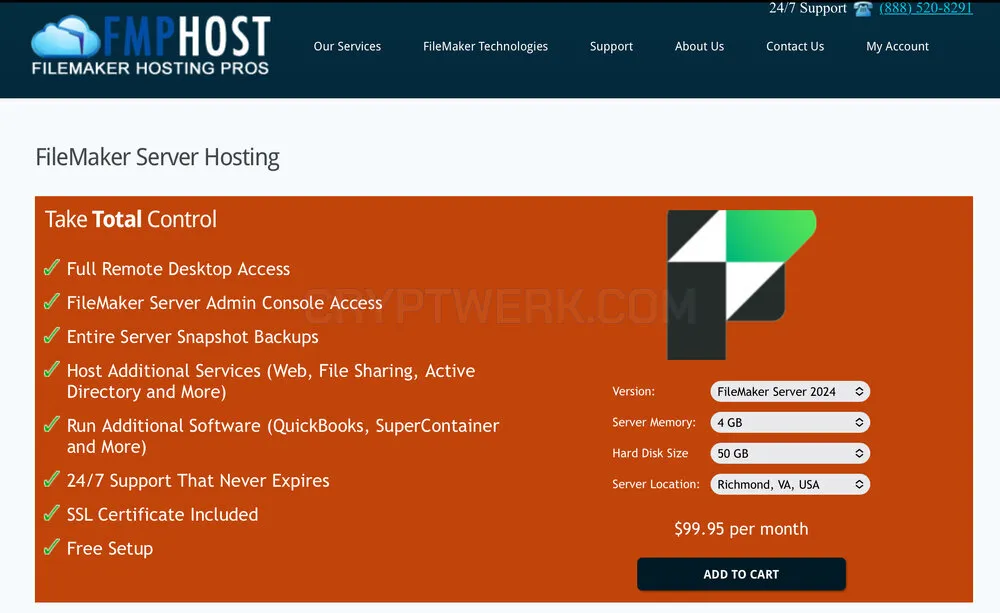Viewport: 1000px width, 613px height.
Task: Click the Version label
Action: tap(633, 392)
